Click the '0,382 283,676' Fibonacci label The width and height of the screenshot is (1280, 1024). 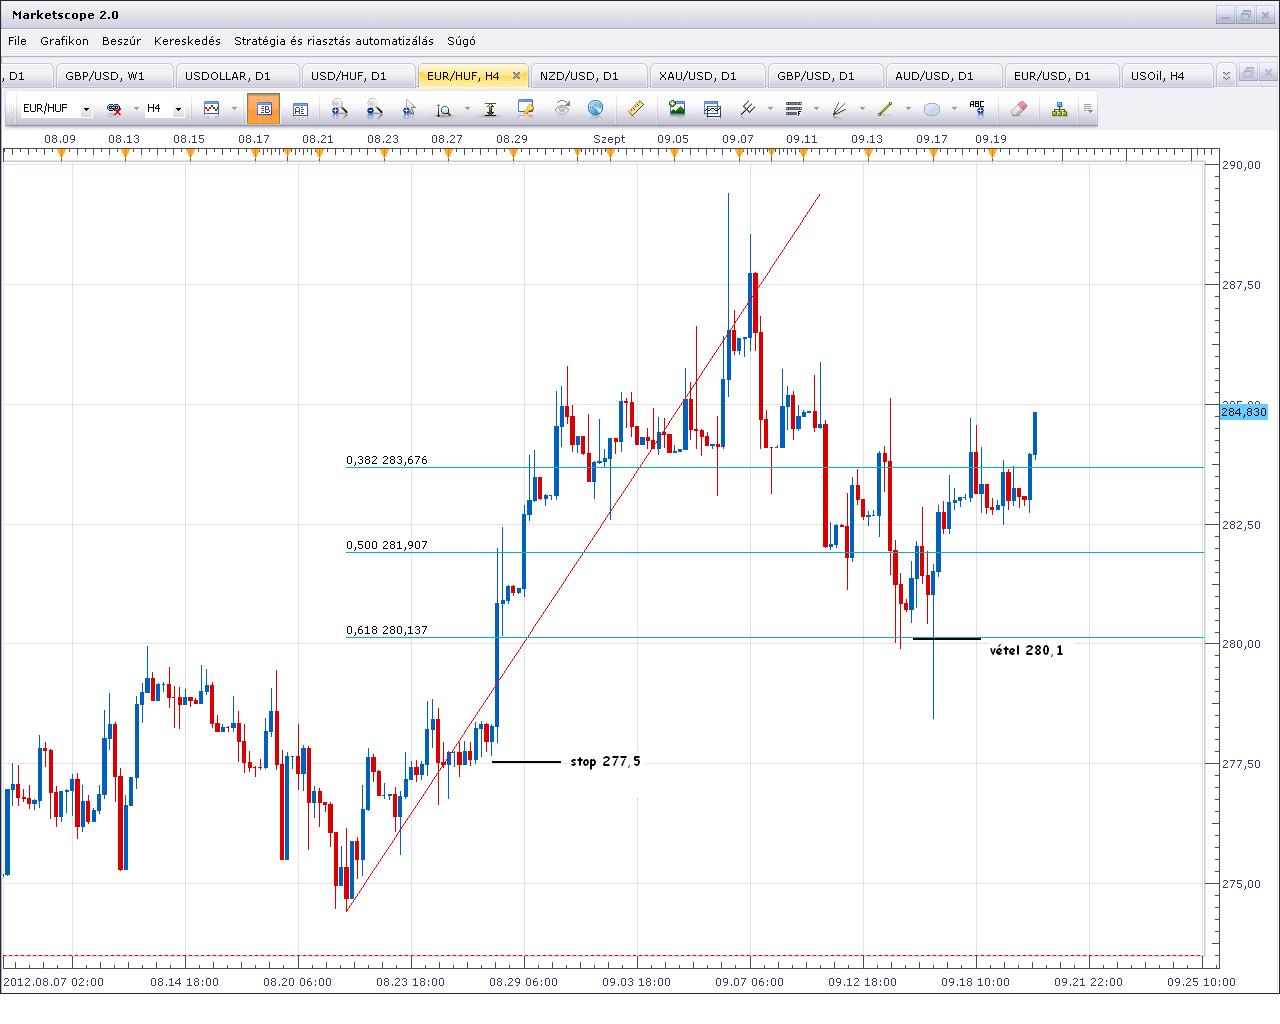pos(387,460)
